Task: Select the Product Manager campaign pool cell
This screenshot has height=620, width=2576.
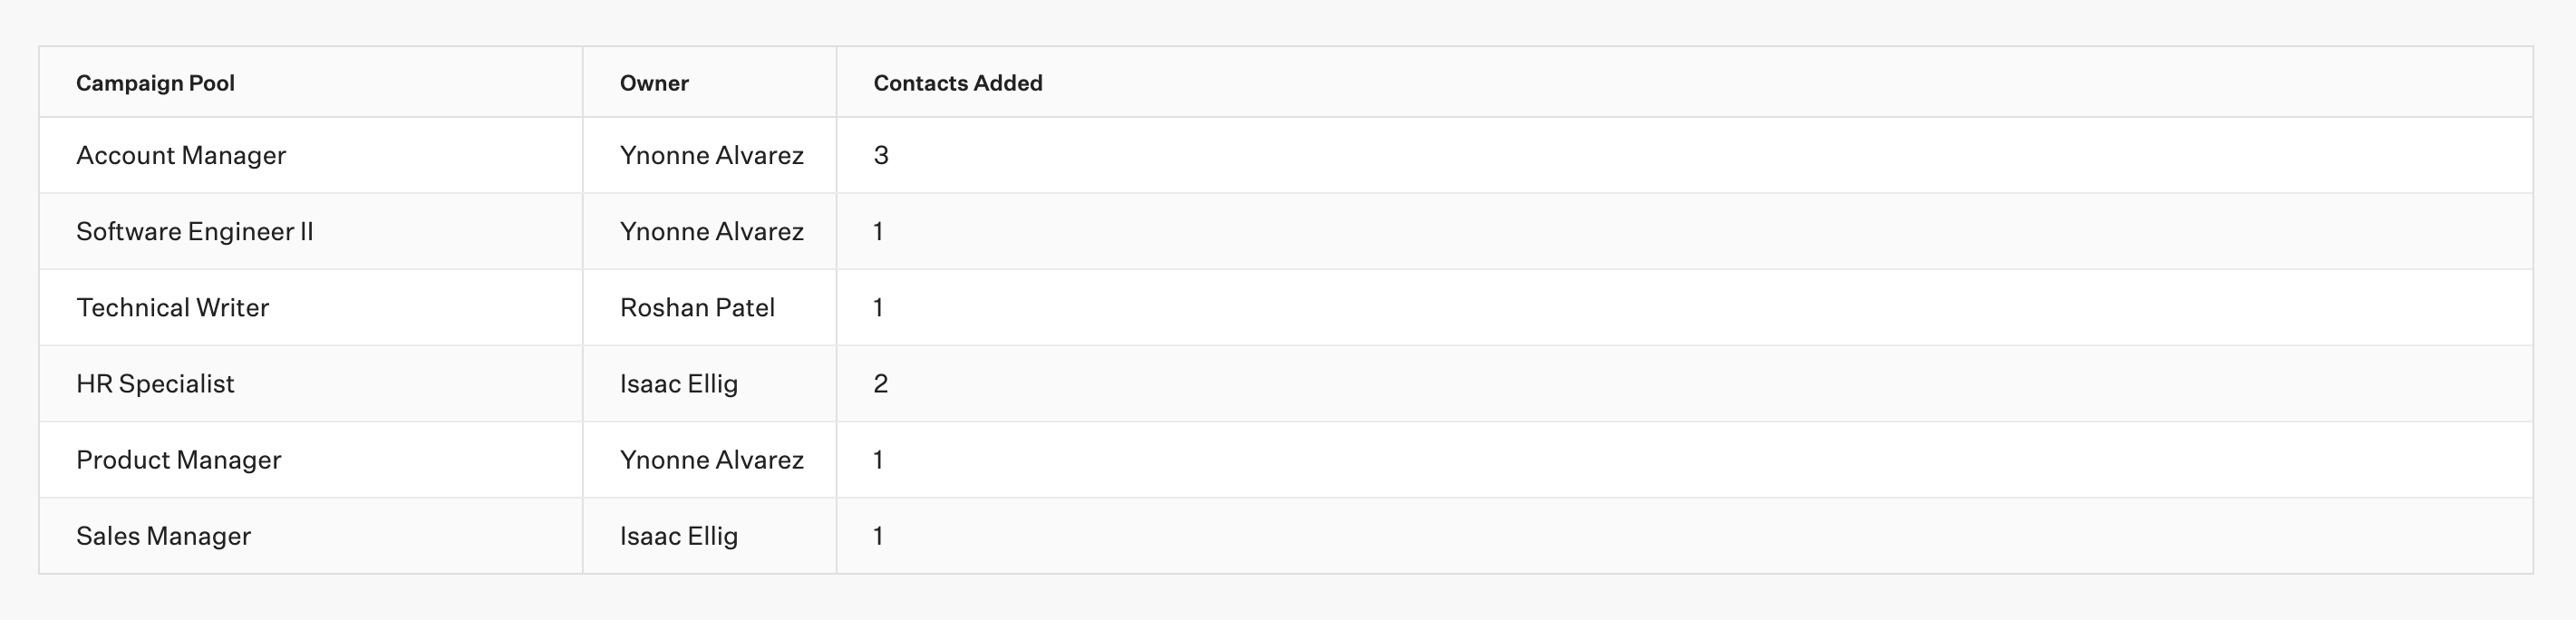Action: pos(178,459)
